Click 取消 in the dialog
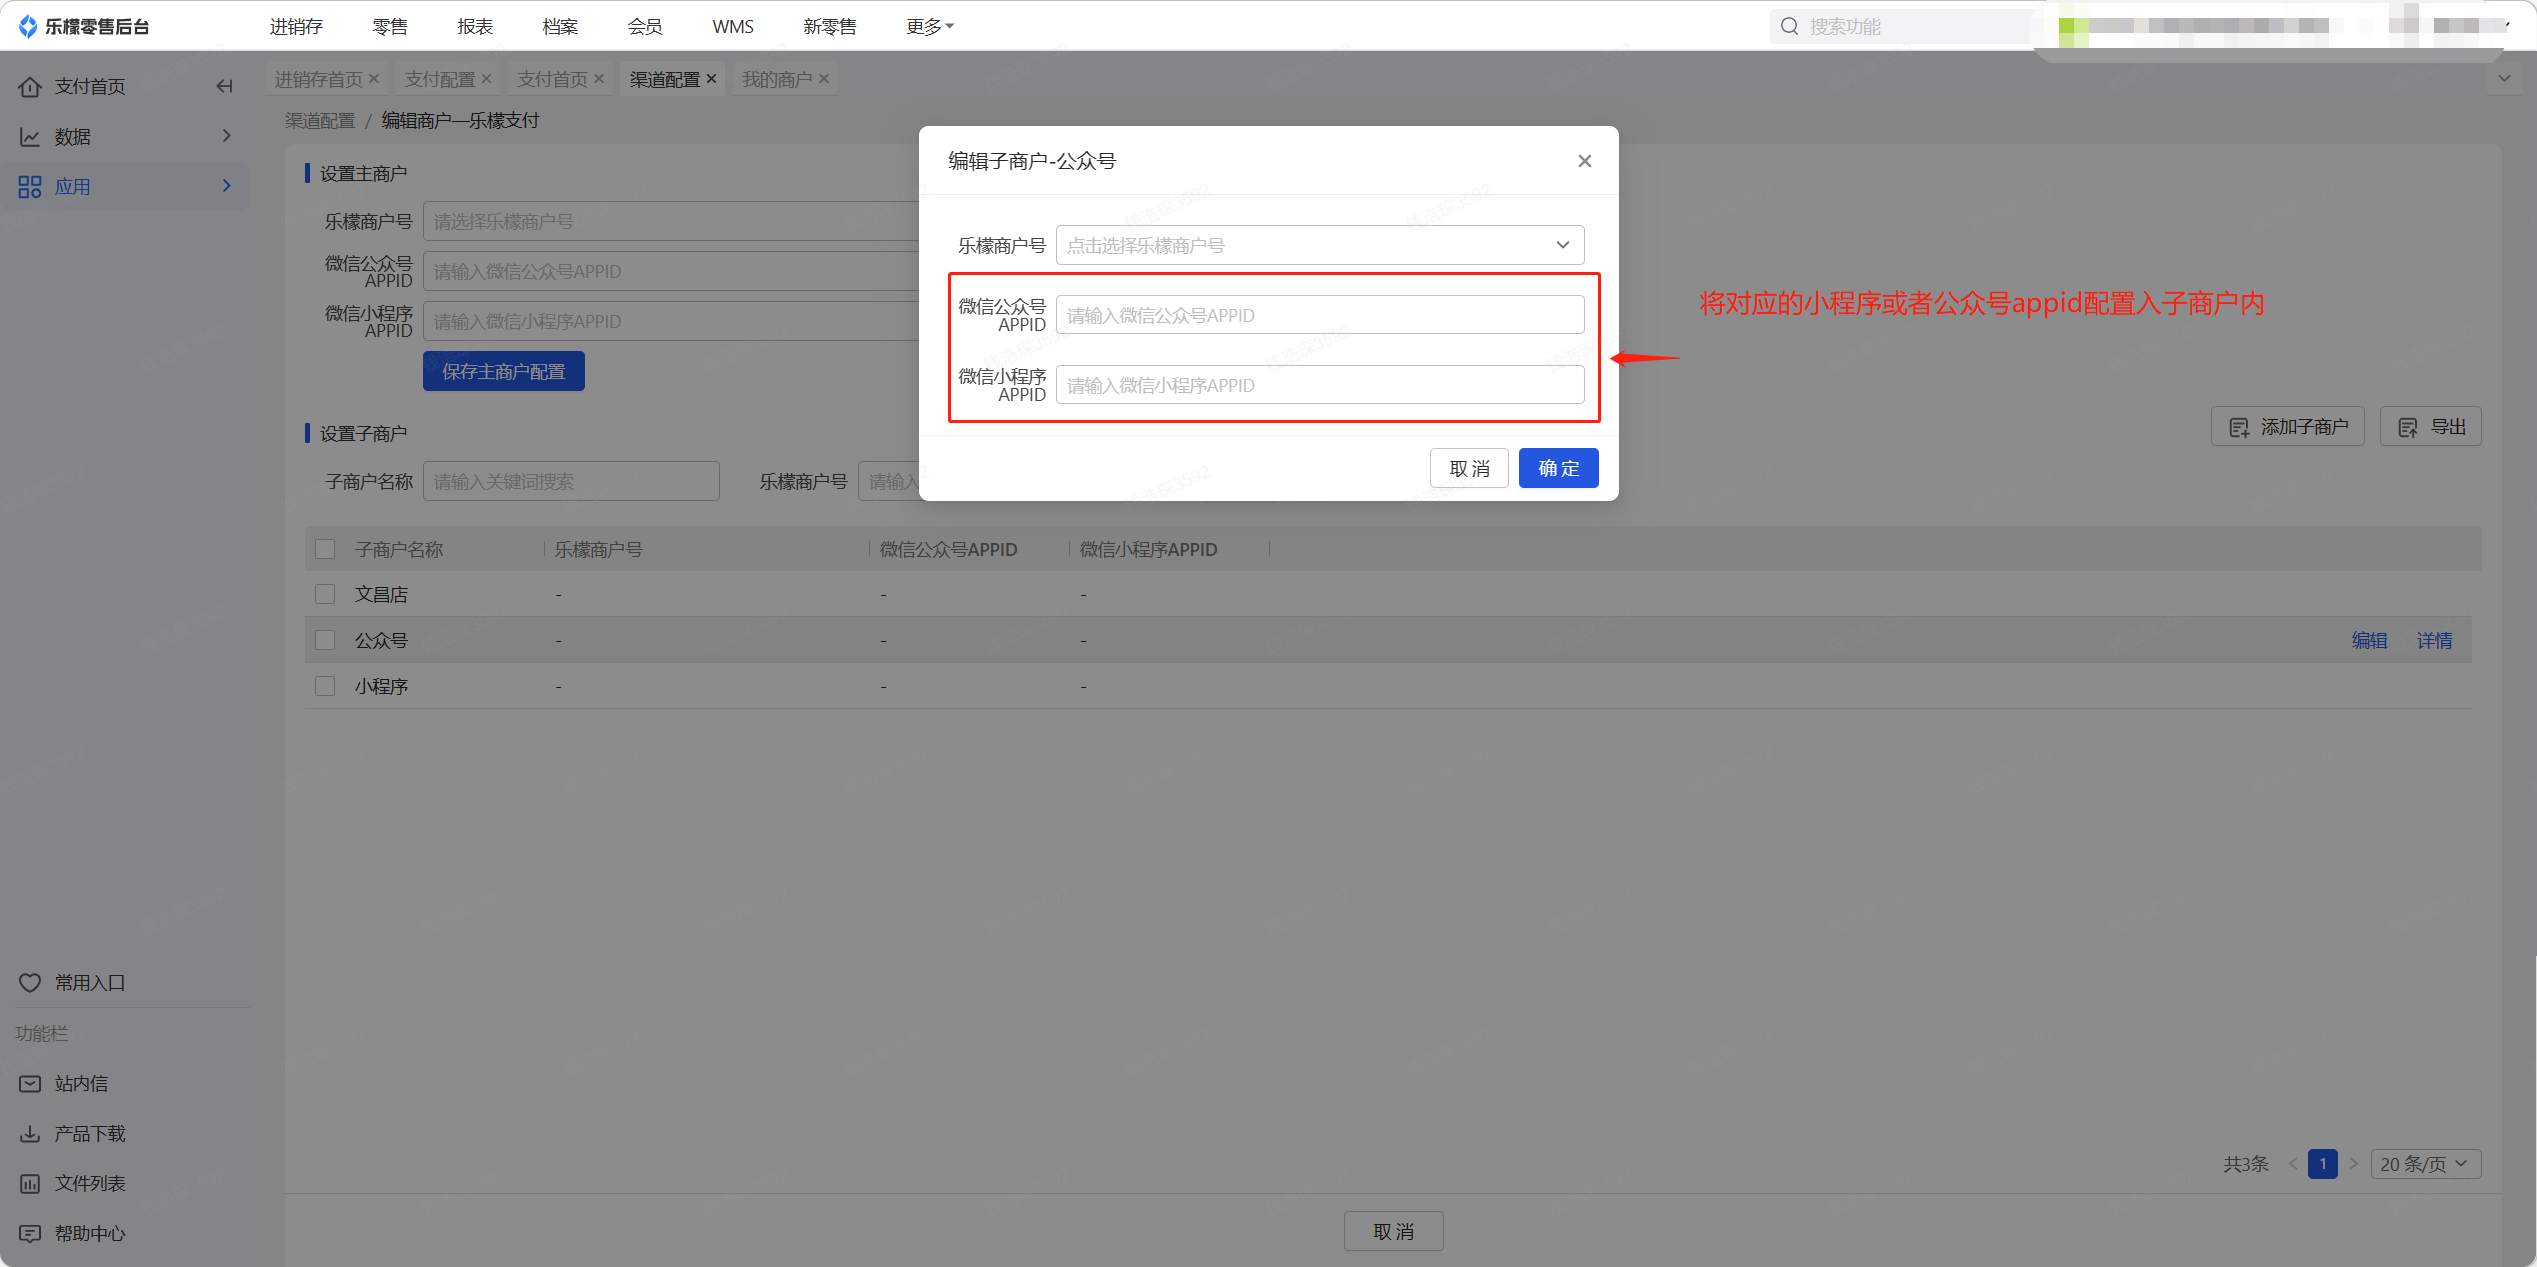Image resolution: width=2537 pixels, height=1267 pixels. point(1469,468)
